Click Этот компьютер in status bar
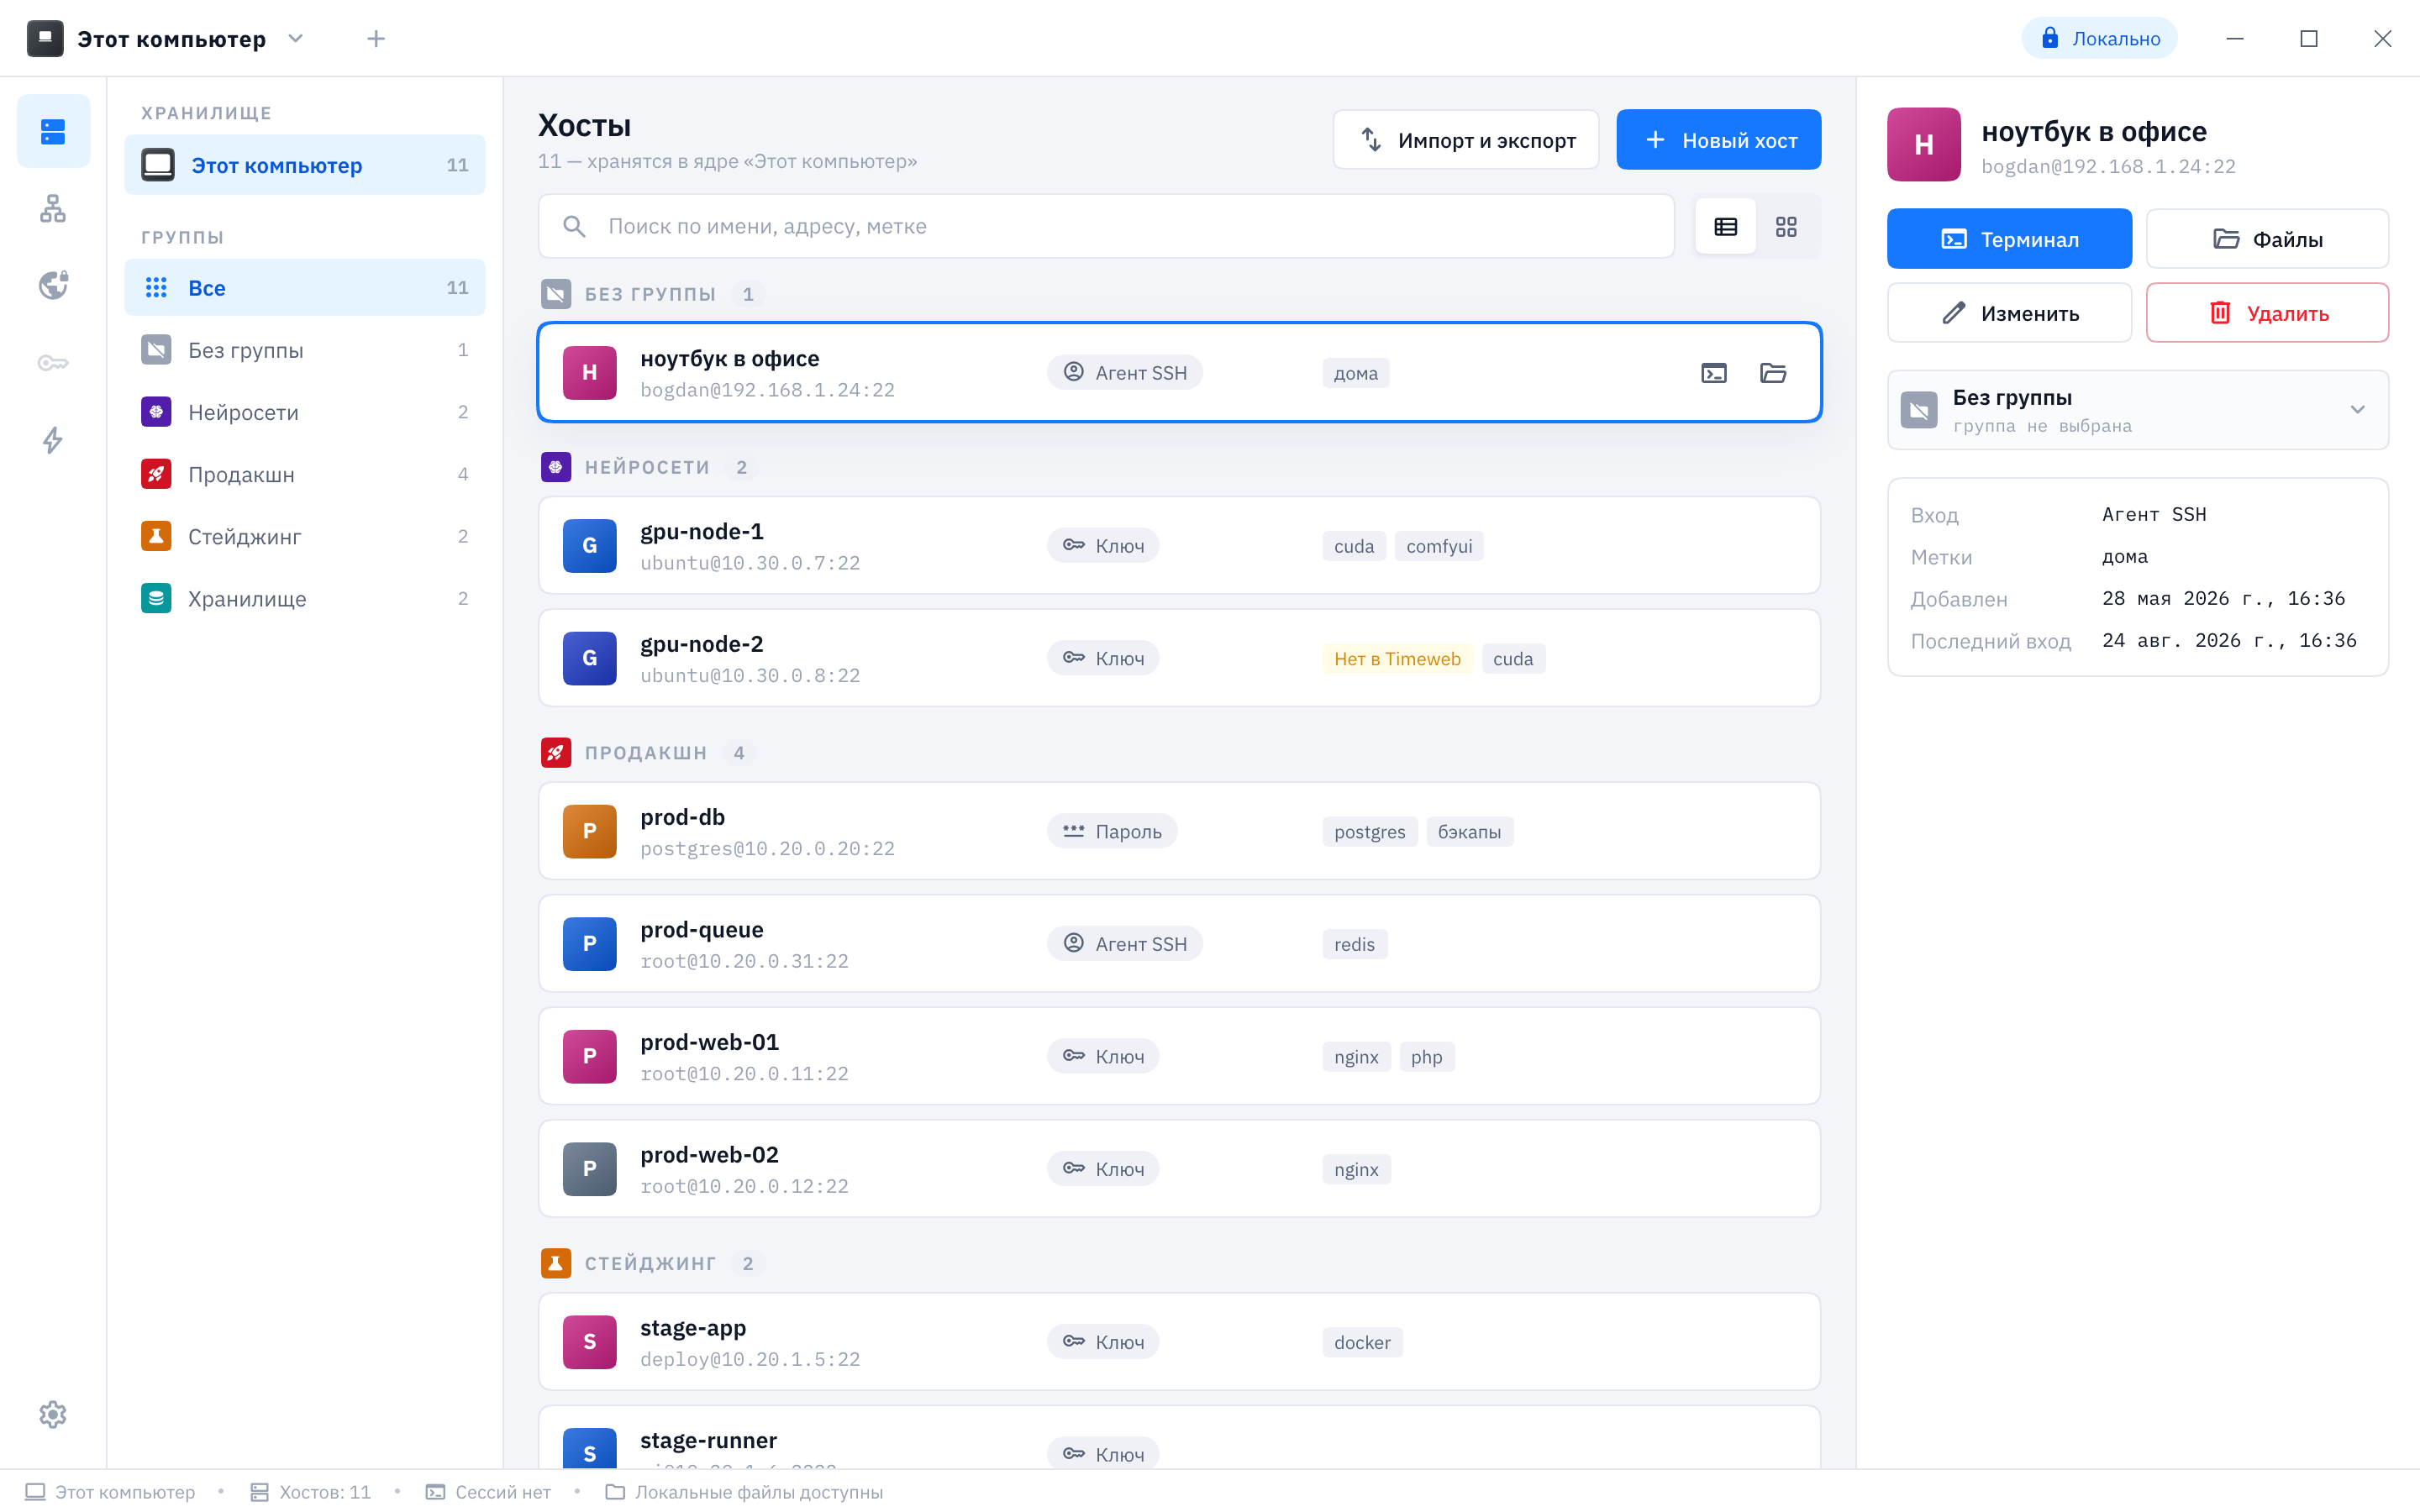The width and height of the screenshot is (2420, 1512). coord(110,1492)
